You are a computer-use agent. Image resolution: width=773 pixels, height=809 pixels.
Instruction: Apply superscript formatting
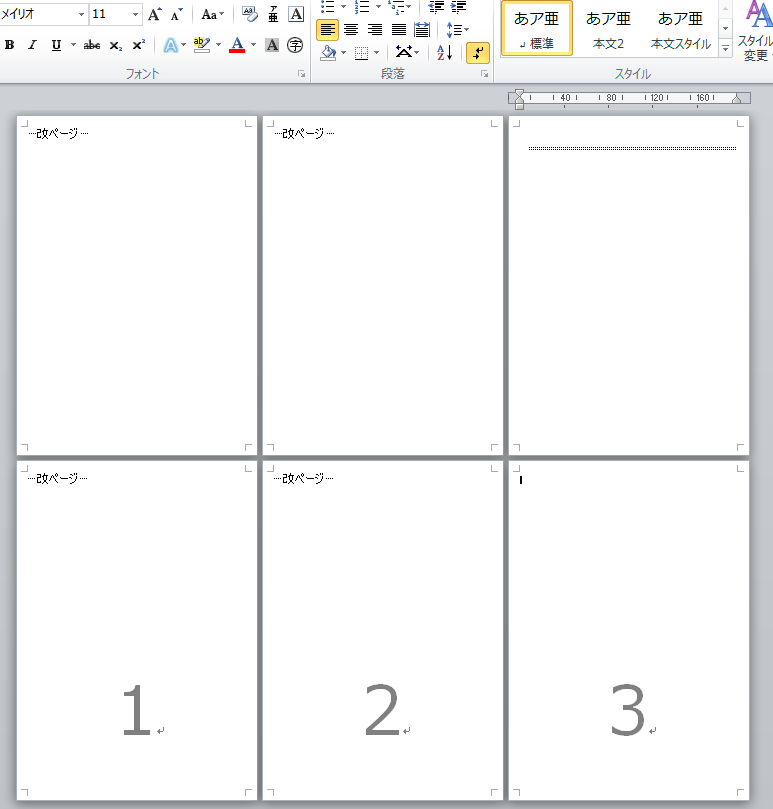point(138,45)
